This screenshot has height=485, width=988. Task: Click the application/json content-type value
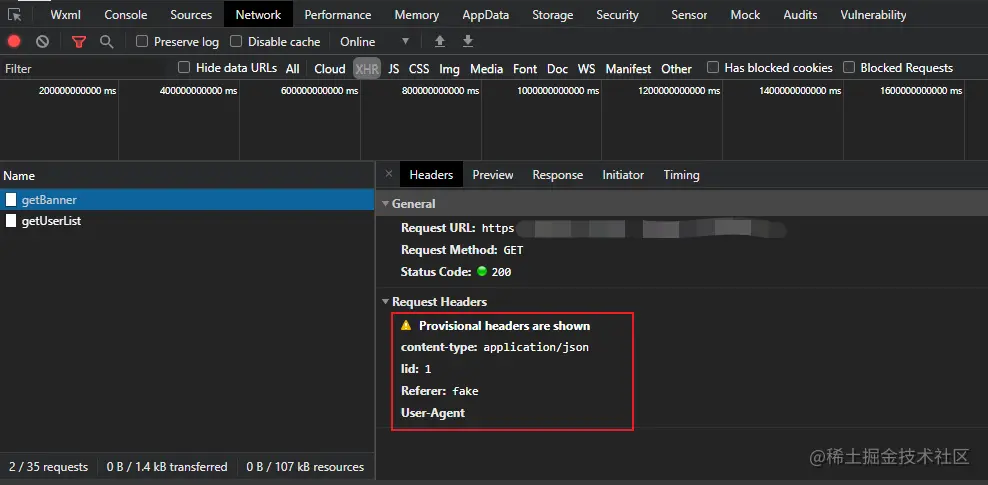point(536,347)
